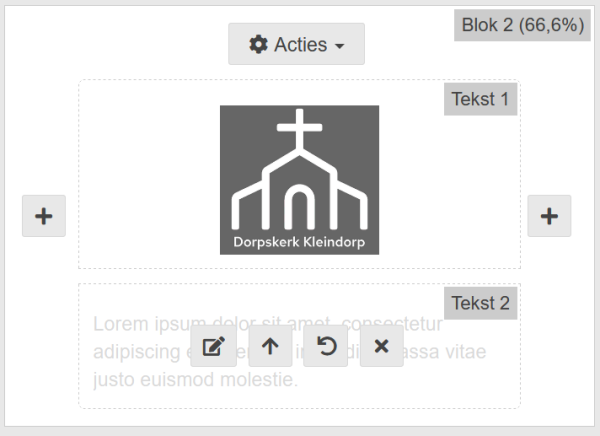Remove Tekst 2 with the X icon

click(381, 346)
